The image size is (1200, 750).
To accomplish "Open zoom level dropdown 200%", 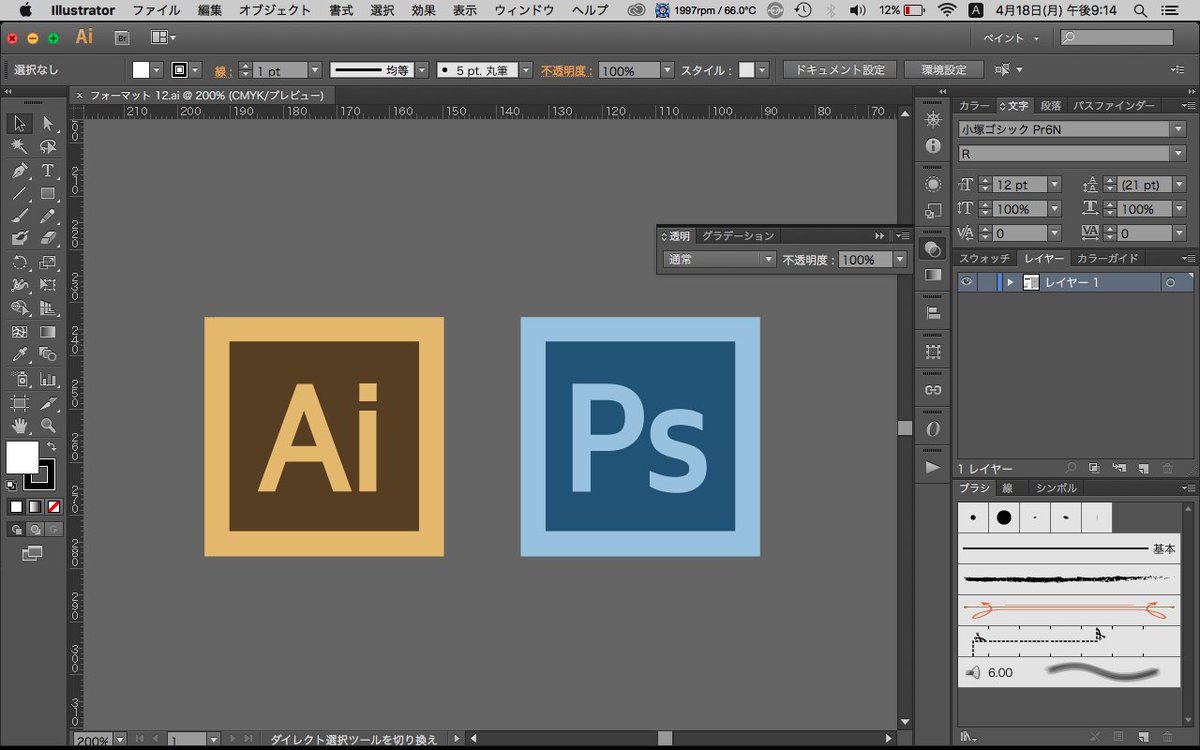I will point(120,740).
